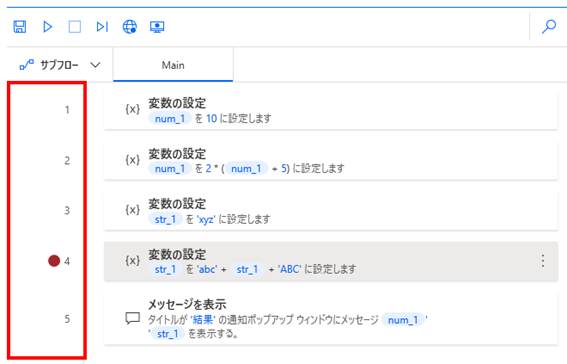Select action 1 setting num_1 to 10
Screen dimensions: 567x364
click(x=331, y=110)
